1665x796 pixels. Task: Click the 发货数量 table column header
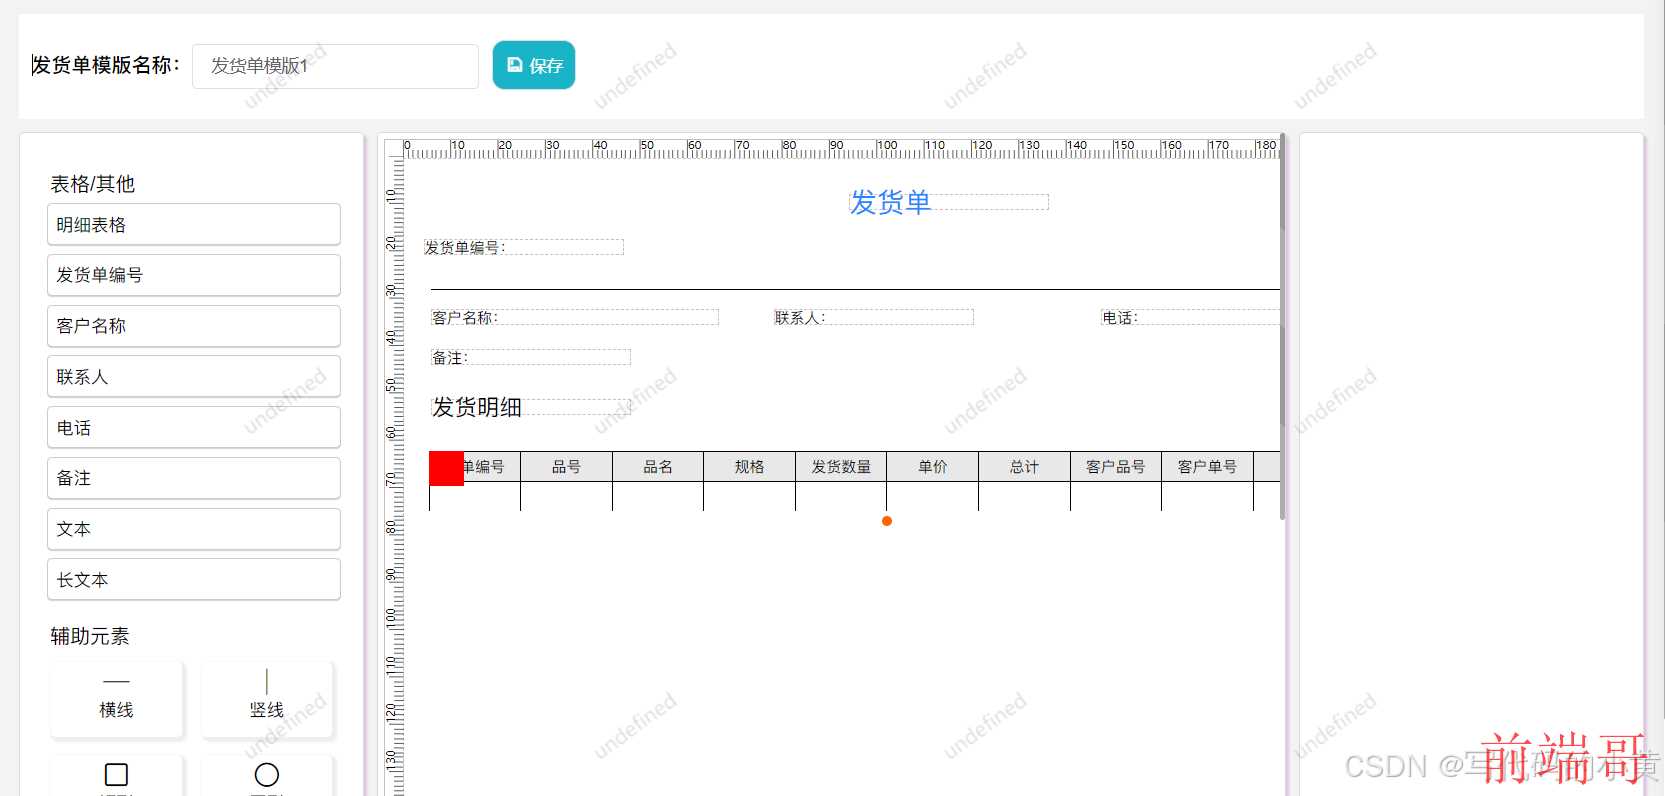(x=841, y=467)
